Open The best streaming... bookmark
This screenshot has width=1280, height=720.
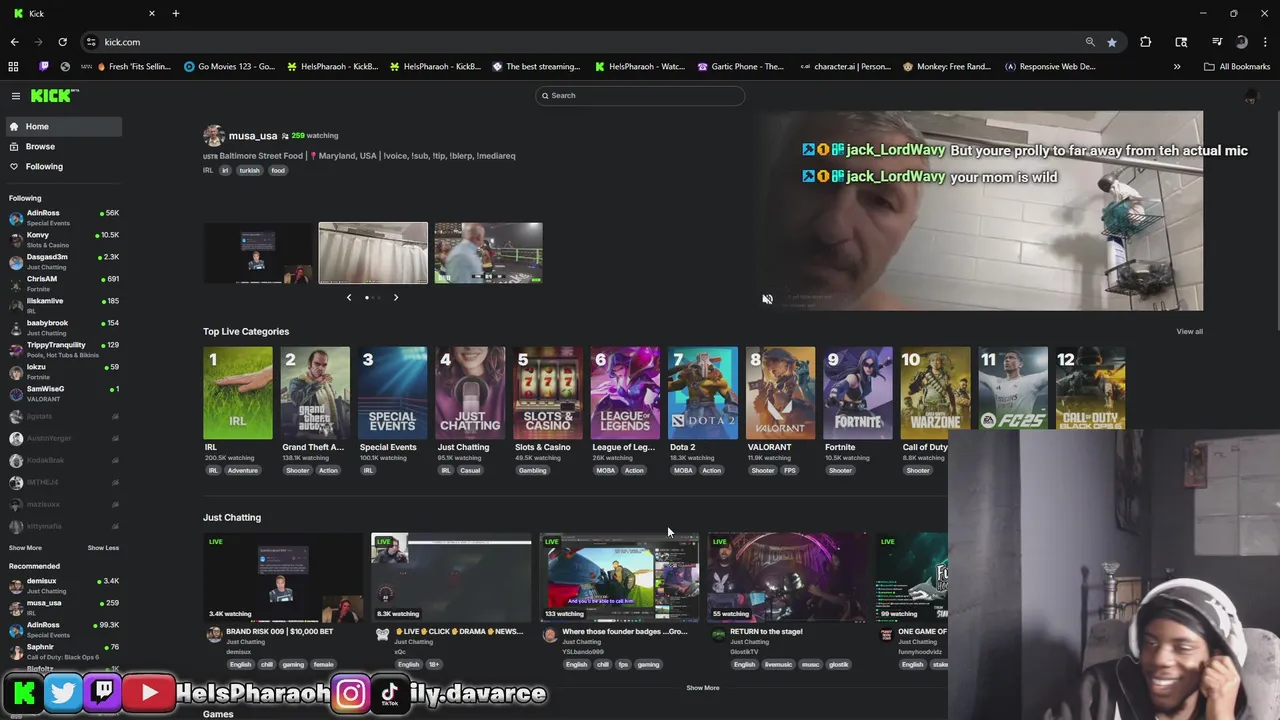(x=536, y=67)
